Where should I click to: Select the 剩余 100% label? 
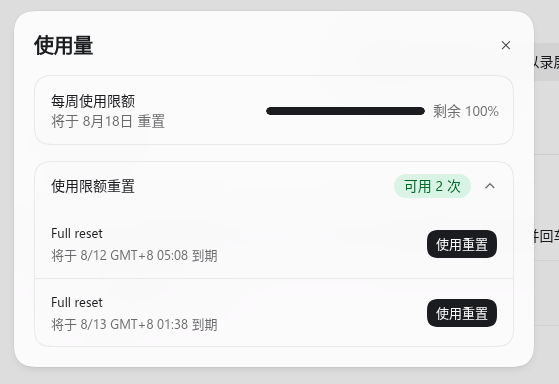coord(466,111)
